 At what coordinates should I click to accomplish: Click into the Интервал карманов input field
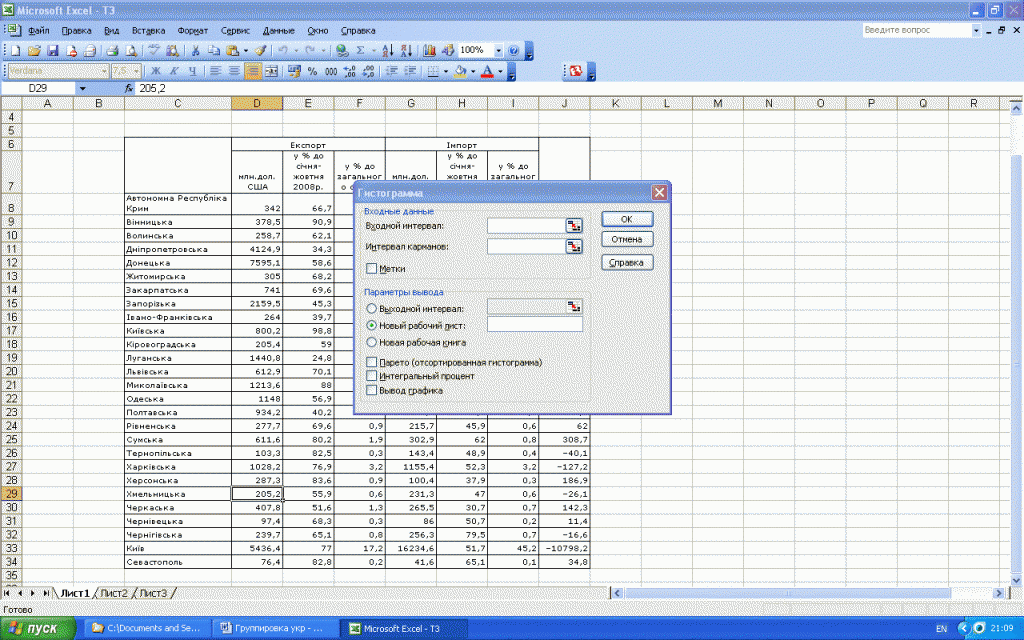pyautogui.click(x=526, y=247)
